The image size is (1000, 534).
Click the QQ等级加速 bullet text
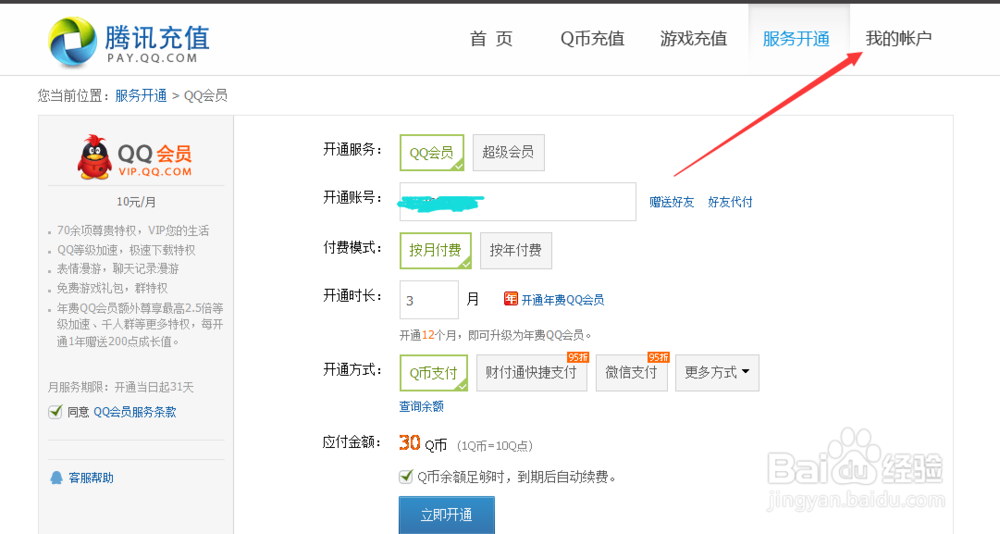[x=126, y=250]
